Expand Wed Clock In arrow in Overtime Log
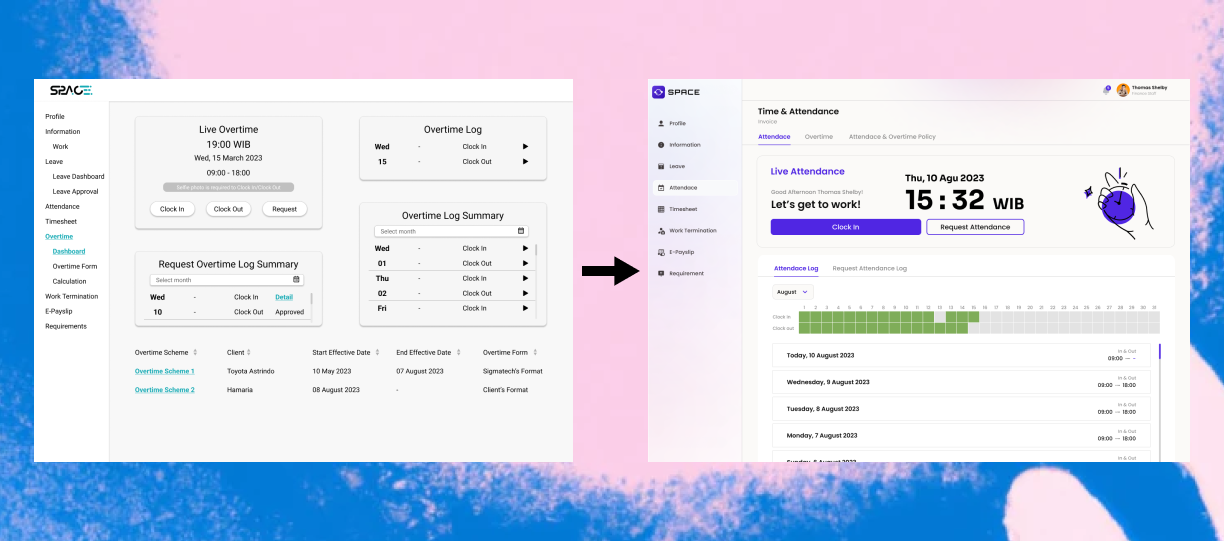1224x541 pixels. pos(525,147)
